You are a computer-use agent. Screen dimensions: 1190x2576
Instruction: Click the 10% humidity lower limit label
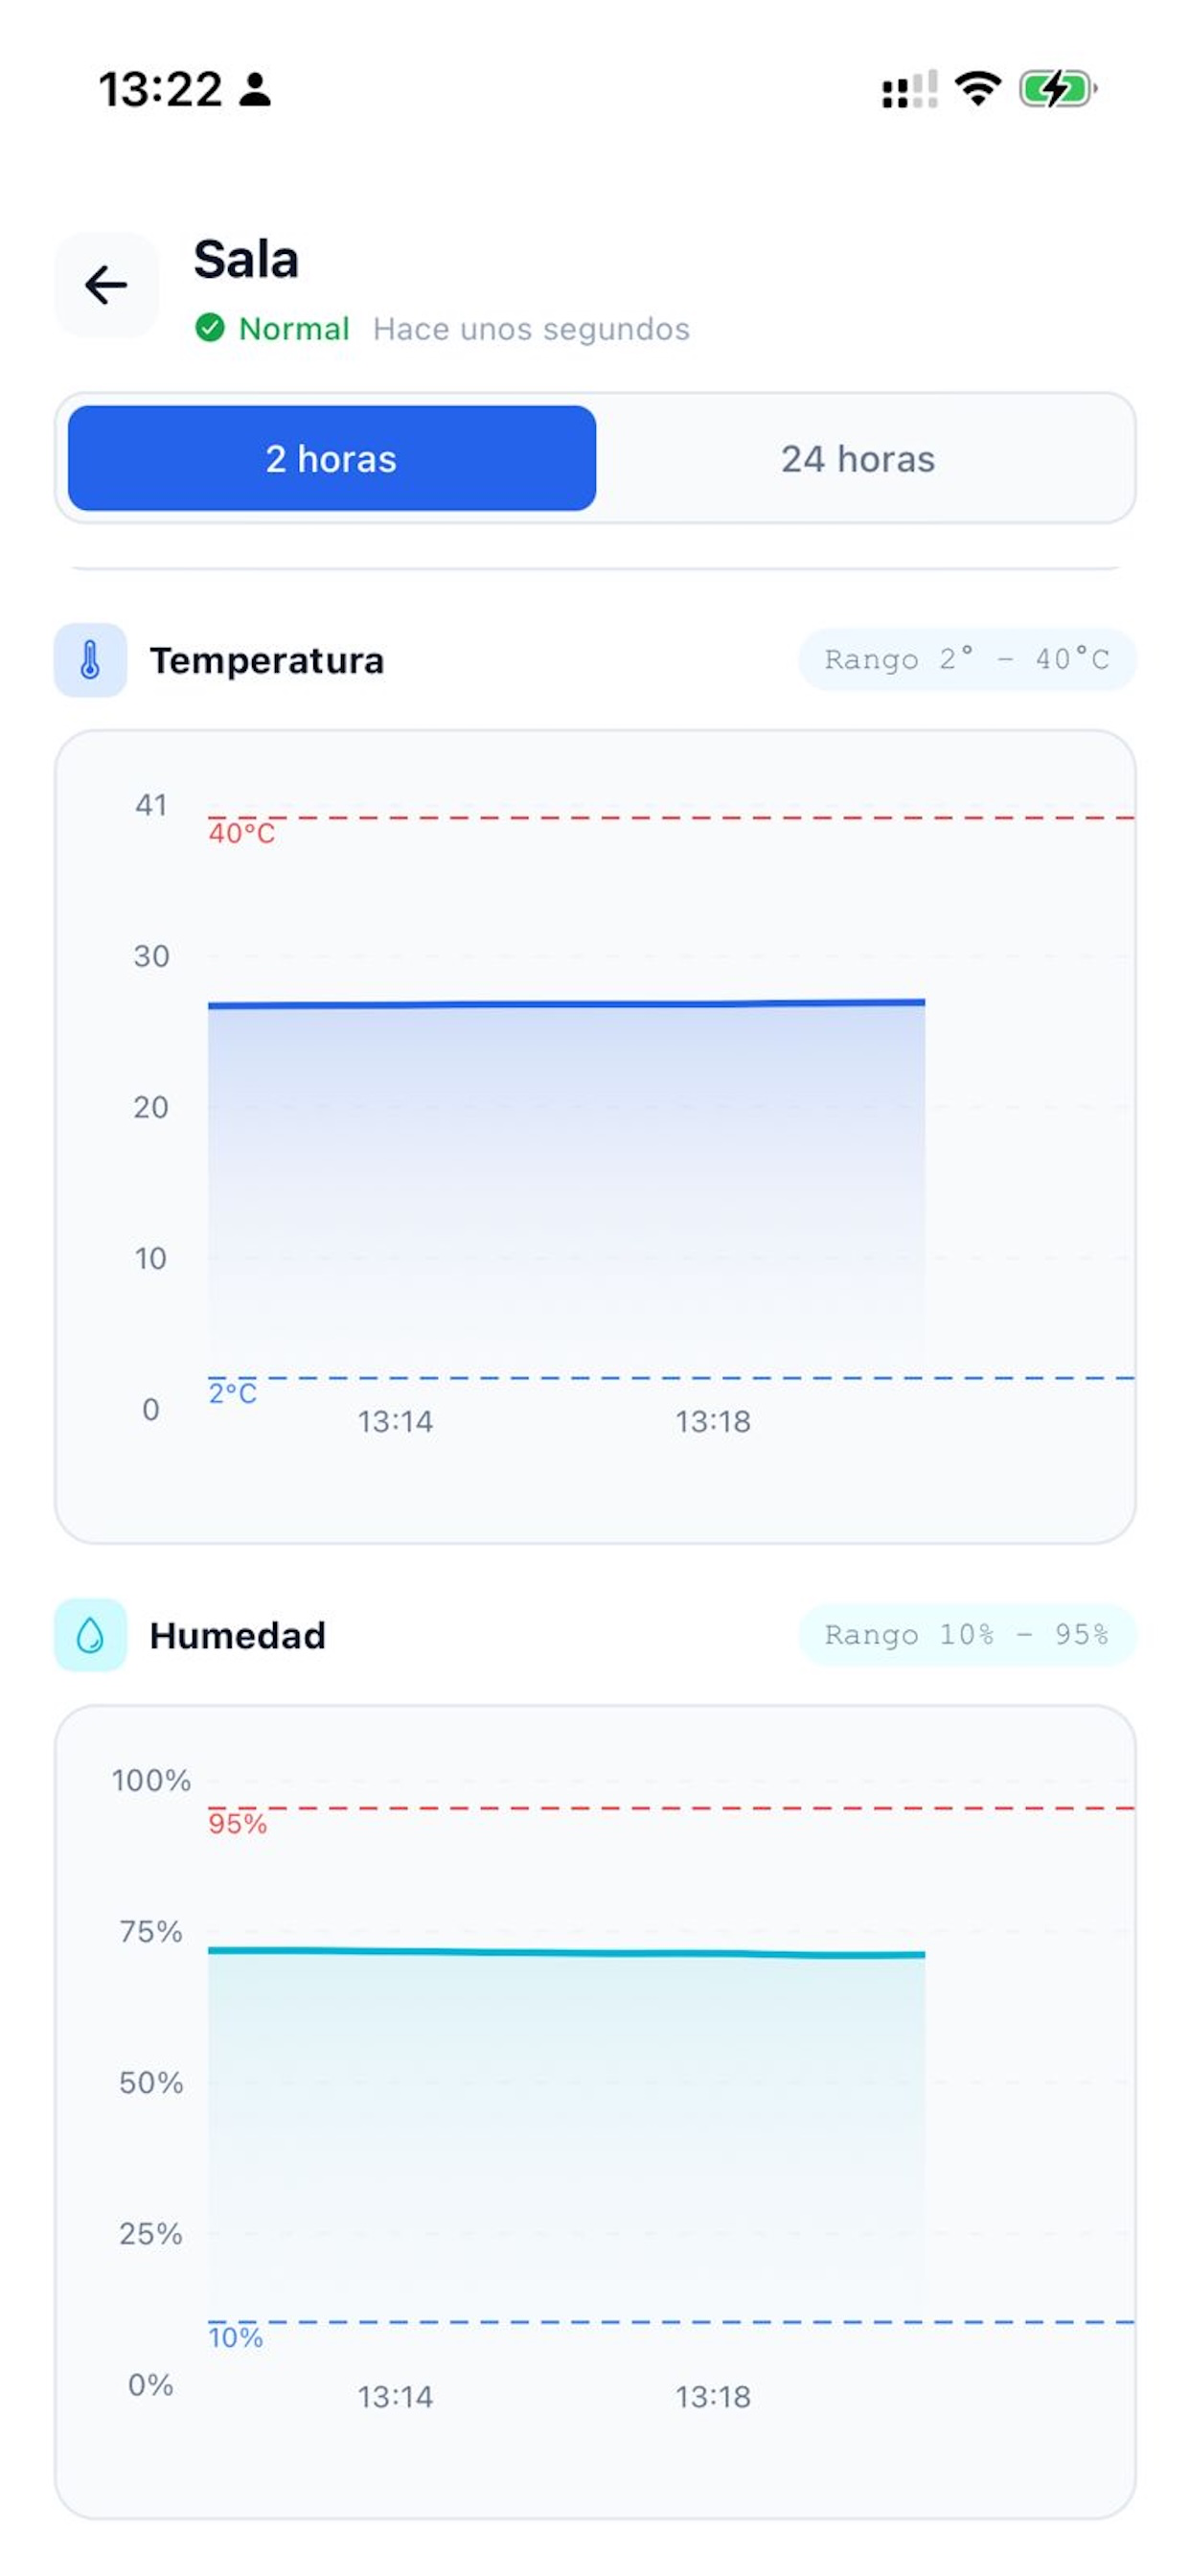(x=235, y=2337)
